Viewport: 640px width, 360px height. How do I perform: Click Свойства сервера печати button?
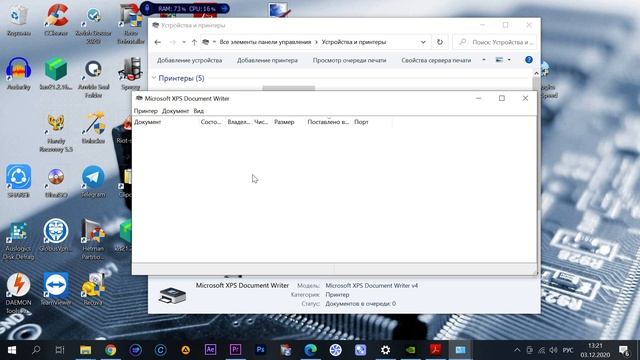(x=436, y=60)
